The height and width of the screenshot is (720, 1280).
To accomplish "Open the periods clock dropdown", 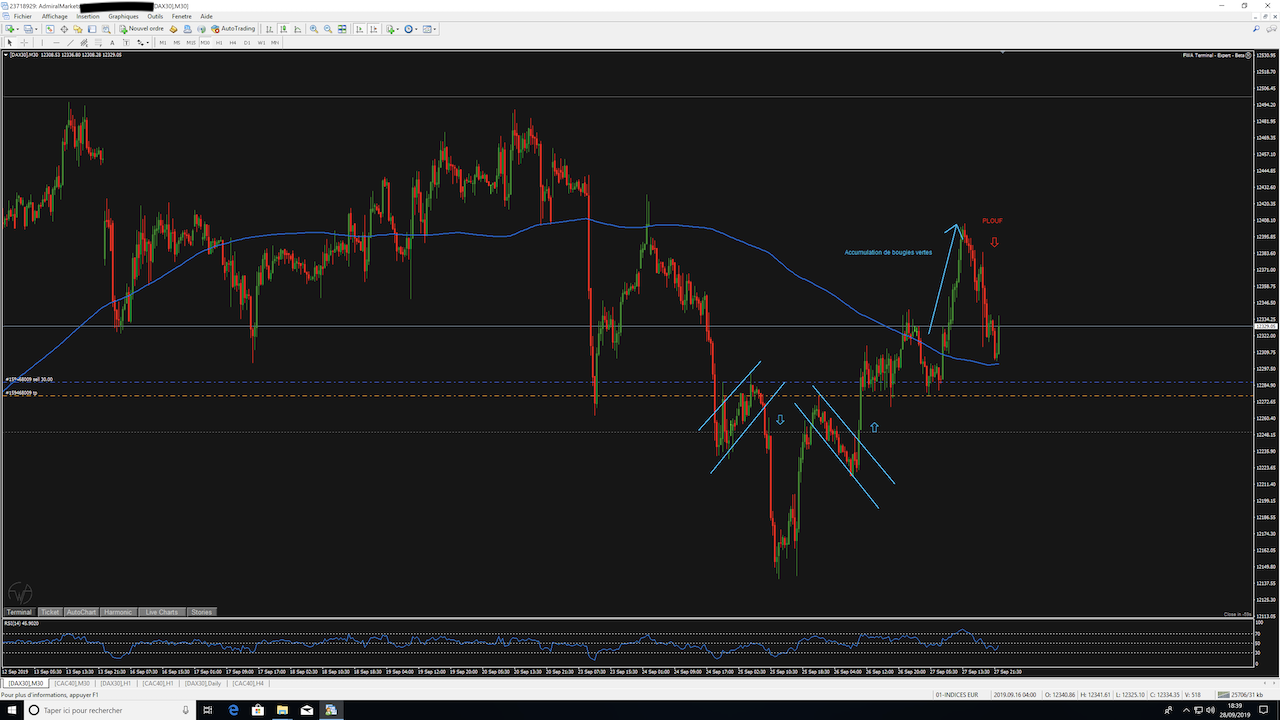I will [411, 29].
